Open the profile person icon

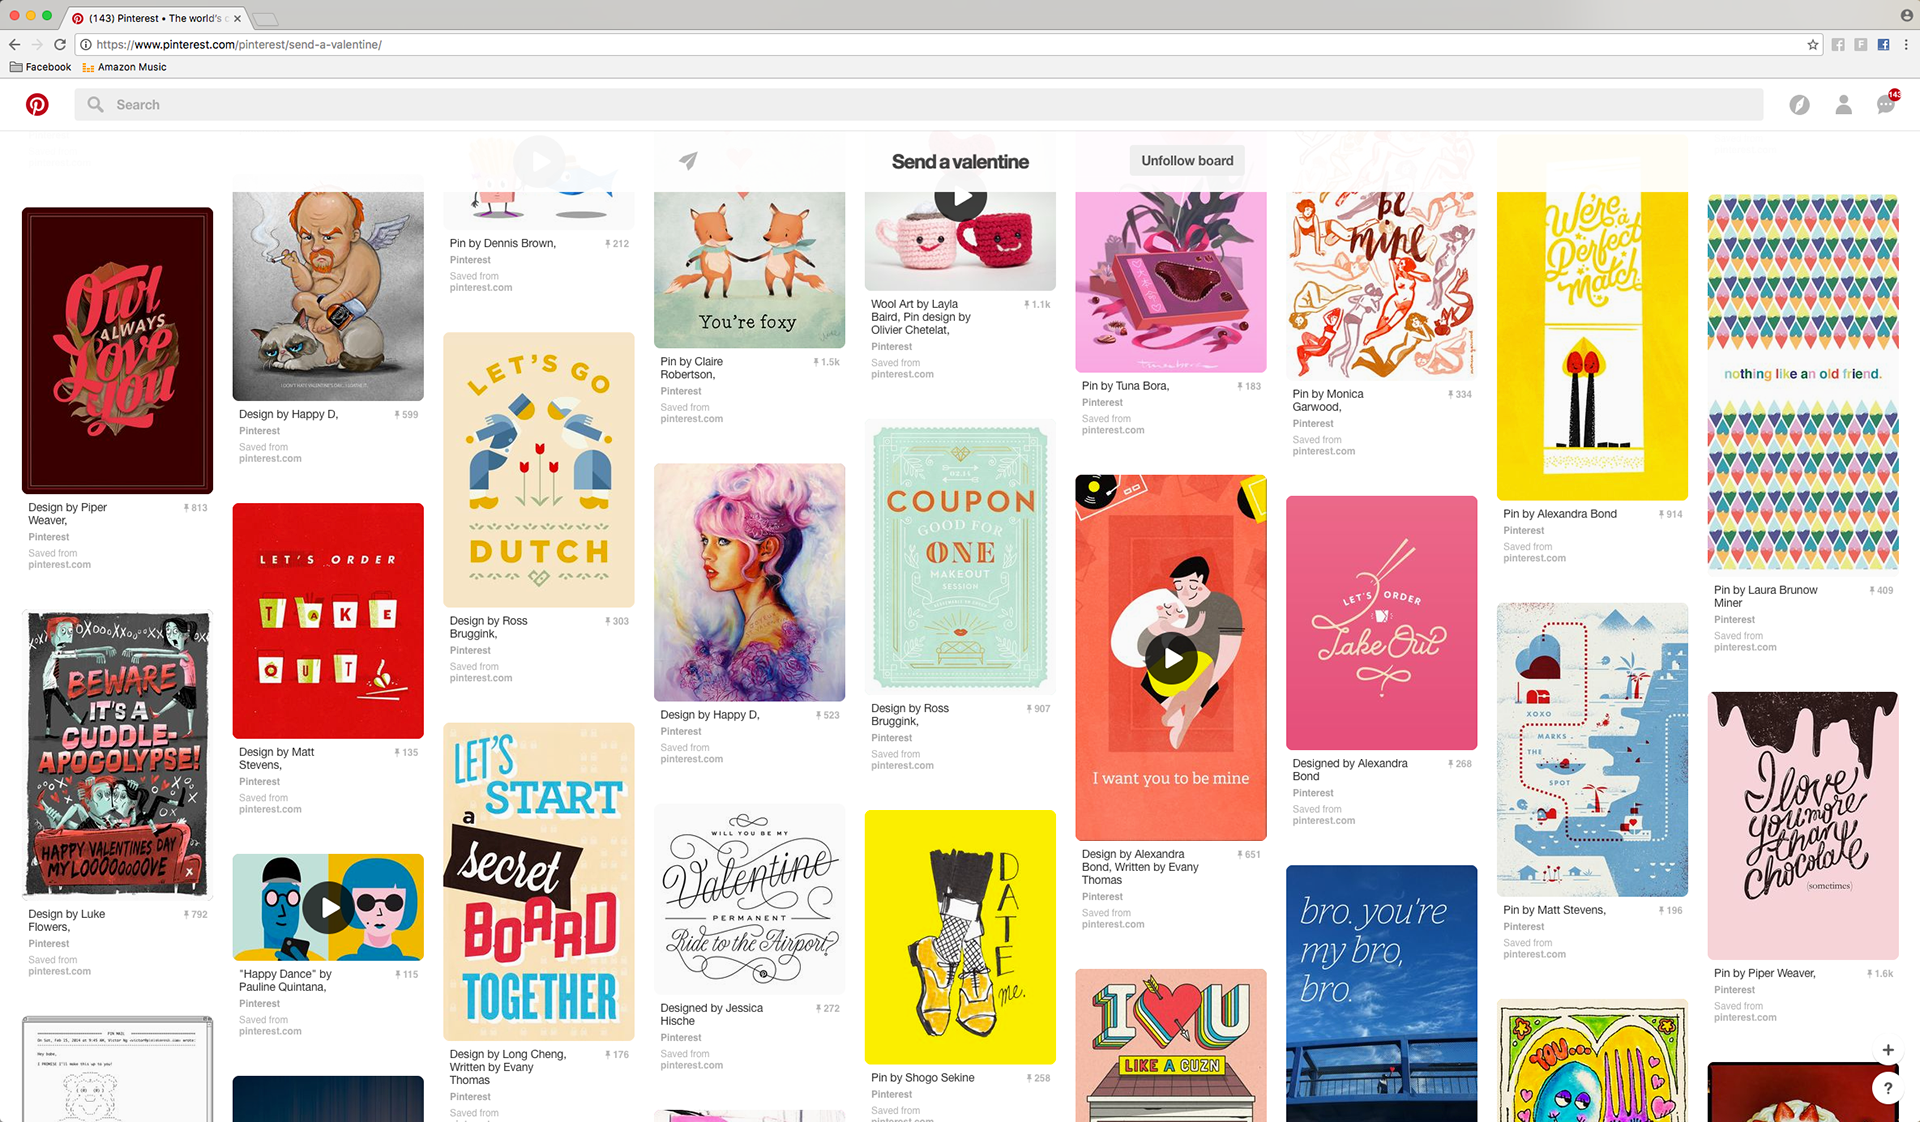pyautogui.click(x=1843, y=105)
